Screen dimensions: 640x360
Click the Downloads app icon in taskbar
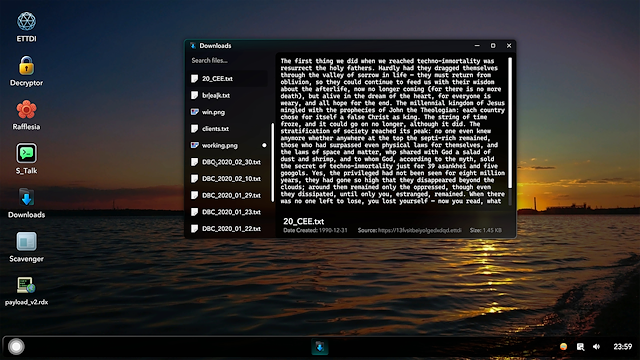(x=320, y=347)
